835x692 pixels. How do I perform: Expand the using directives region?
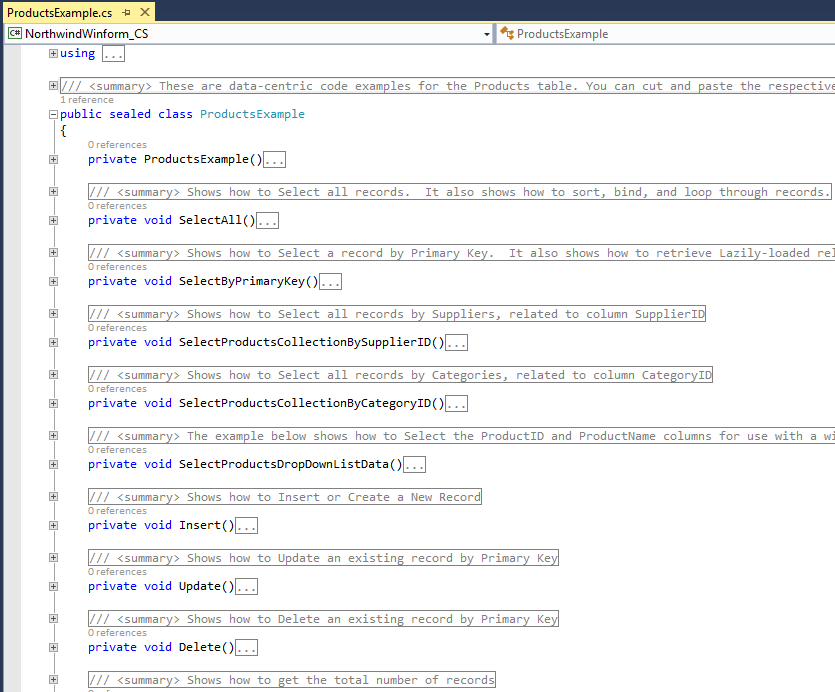[x=53, y=53]
